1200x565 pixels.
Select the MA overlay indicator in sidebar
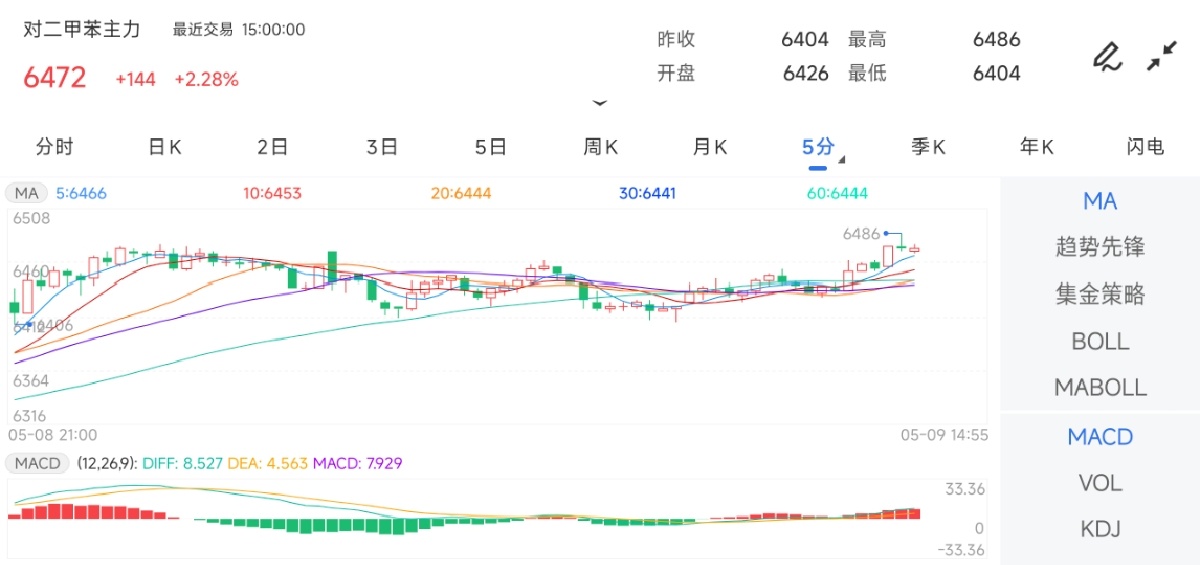[x=1100, y=201]
